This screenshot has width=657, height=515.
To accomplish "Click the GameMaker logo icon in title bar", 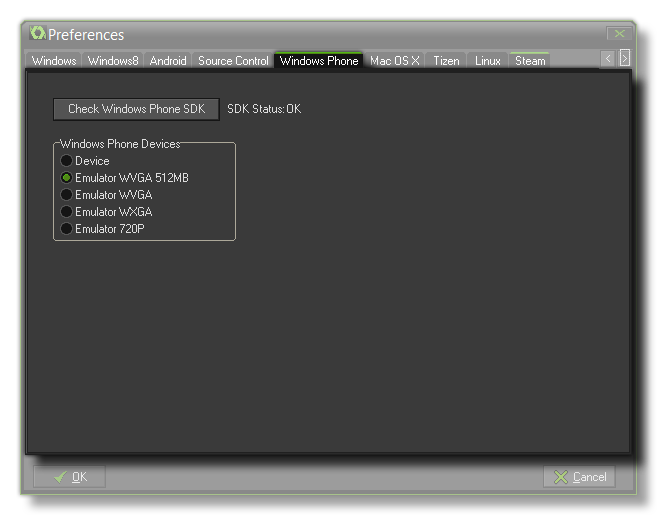I will pyautogui.click(x=38, y=34).
